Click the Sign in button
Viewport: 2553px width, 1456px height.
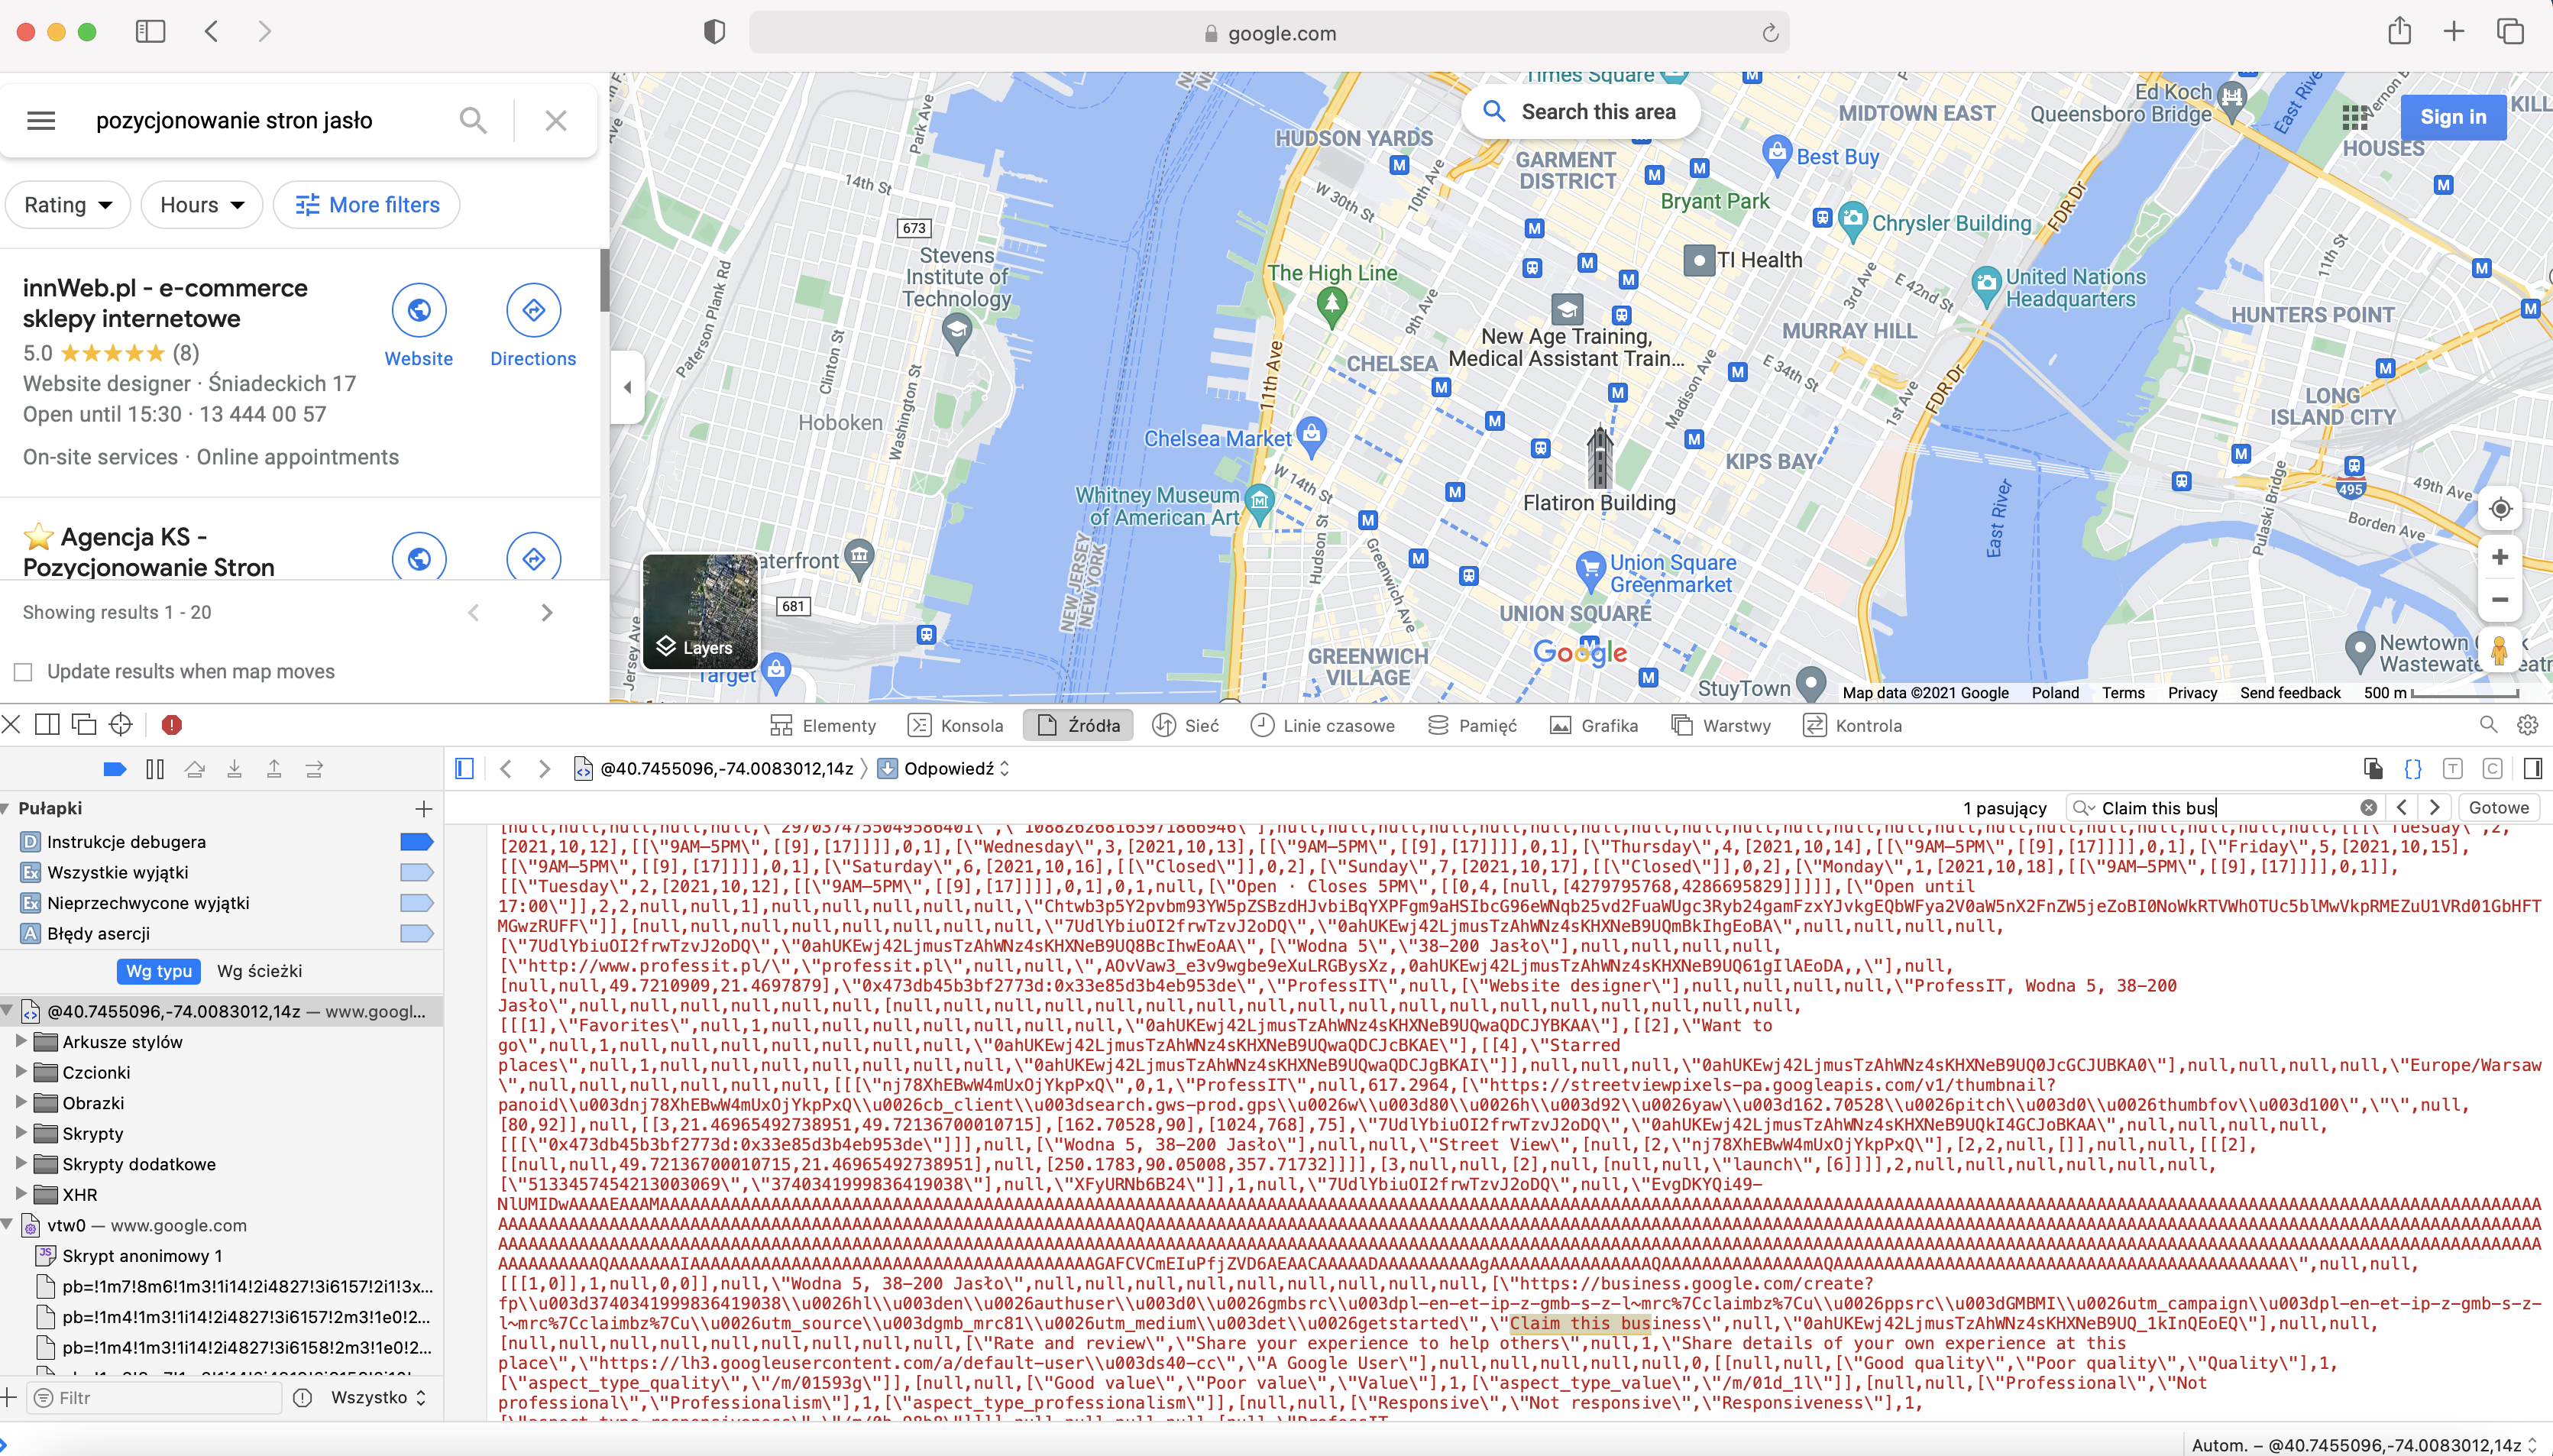pos(2453,117)
